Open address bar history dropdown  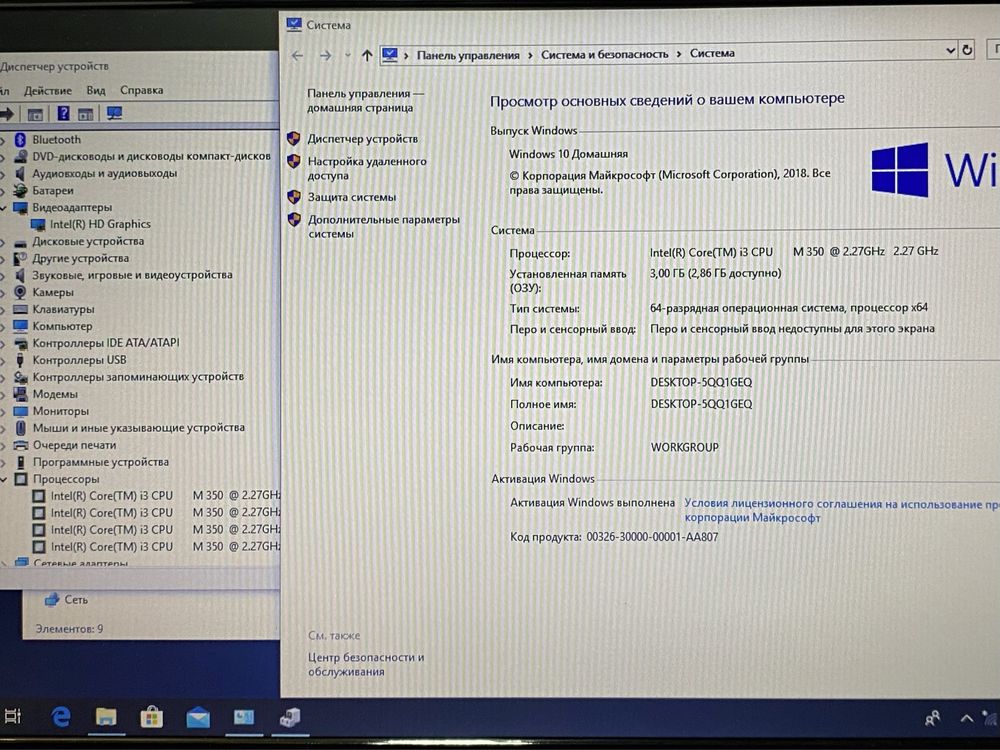coord(950,50)
